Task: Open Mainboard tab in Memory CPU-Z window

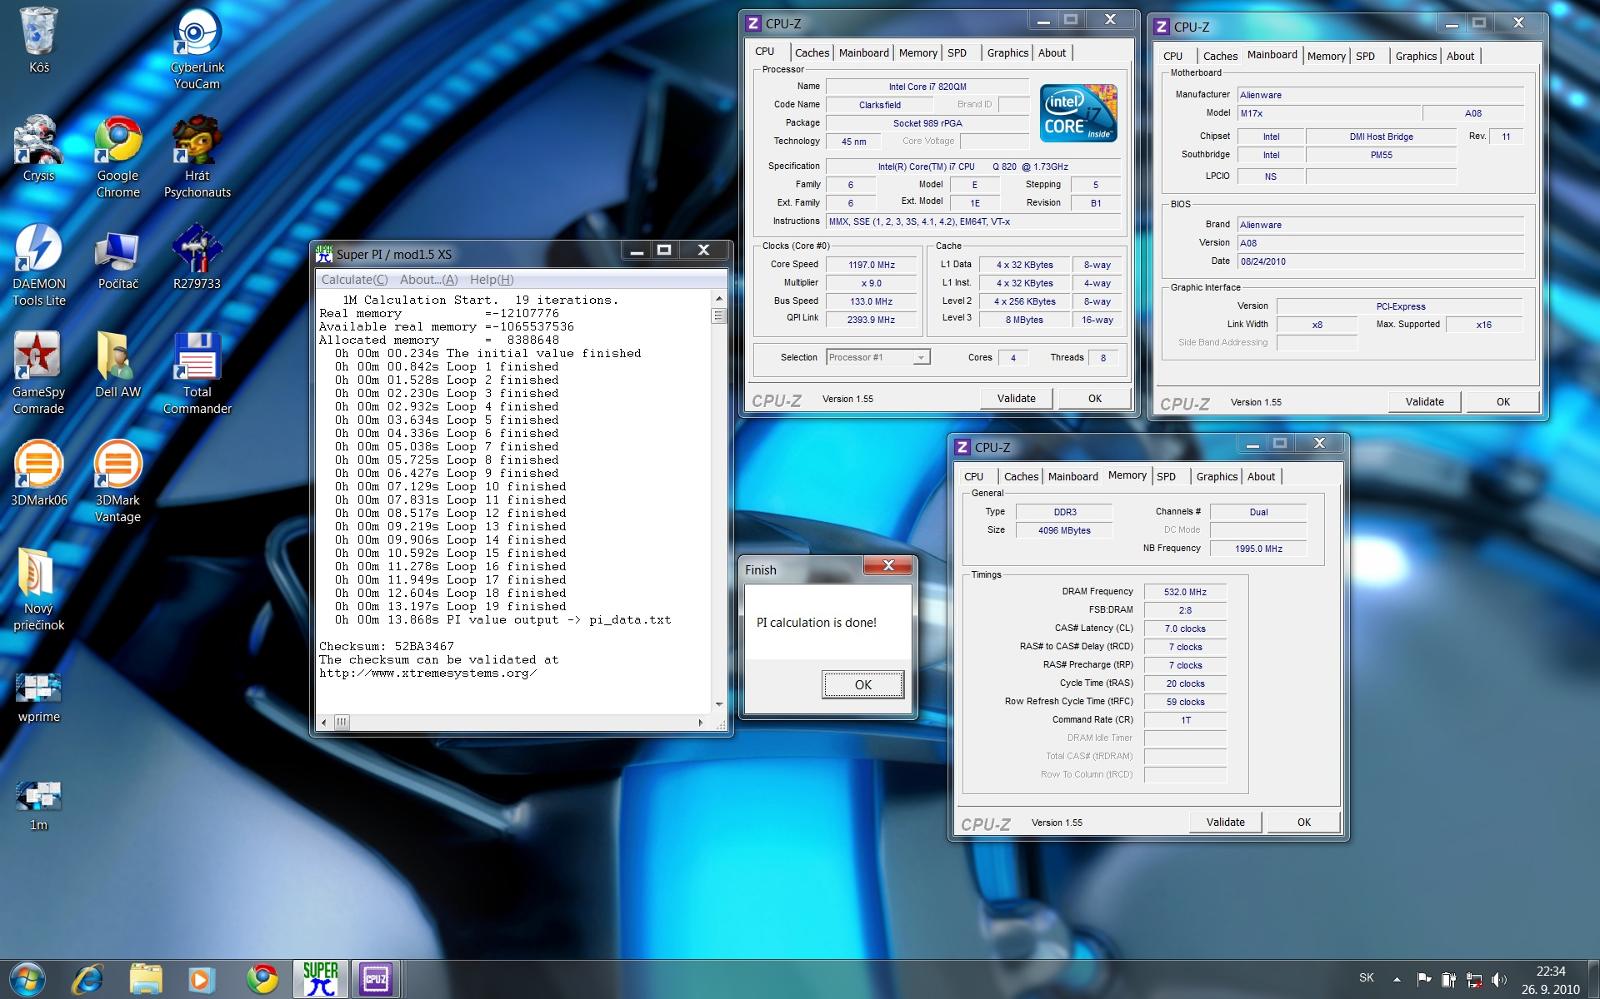Action: click(1073, 477)
